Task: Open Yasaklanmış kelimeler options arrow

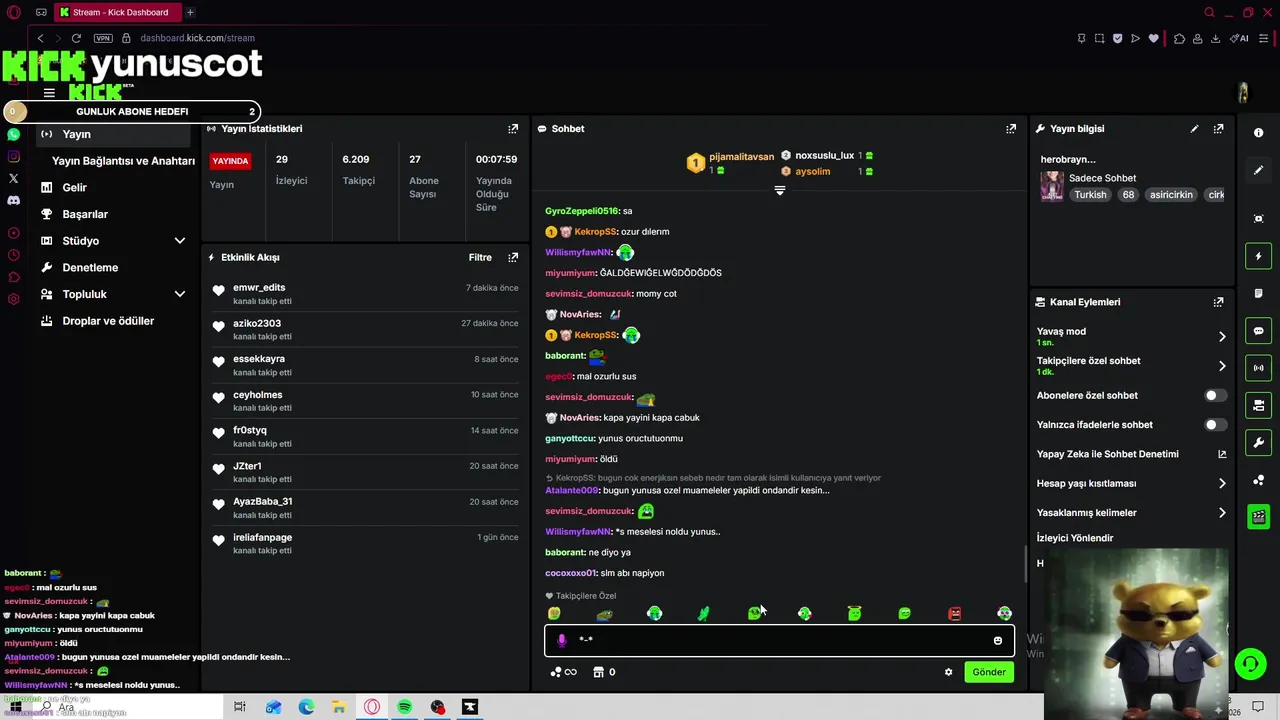Action: click(1222, 513)
